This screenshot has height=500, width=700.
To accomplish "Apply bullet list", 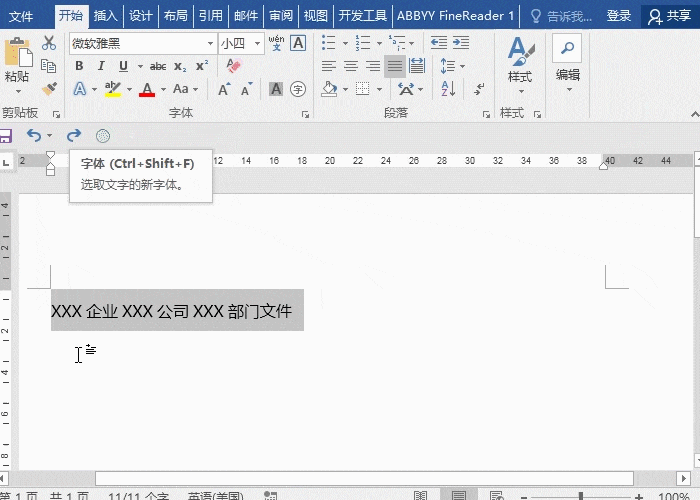I will coord(329,43).
